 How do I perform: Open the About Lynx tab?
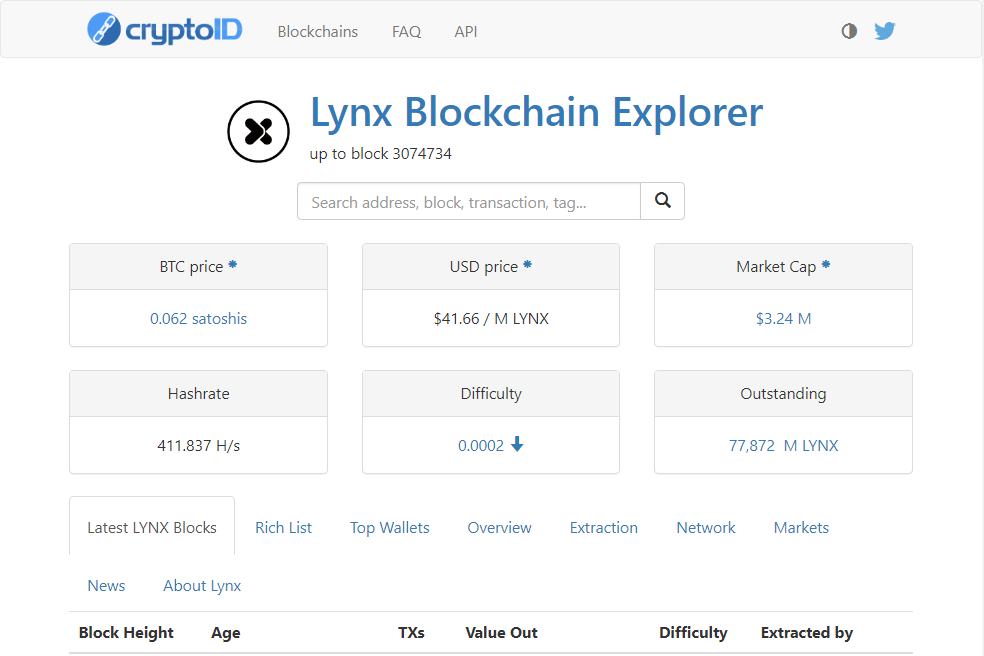point(202,586)
